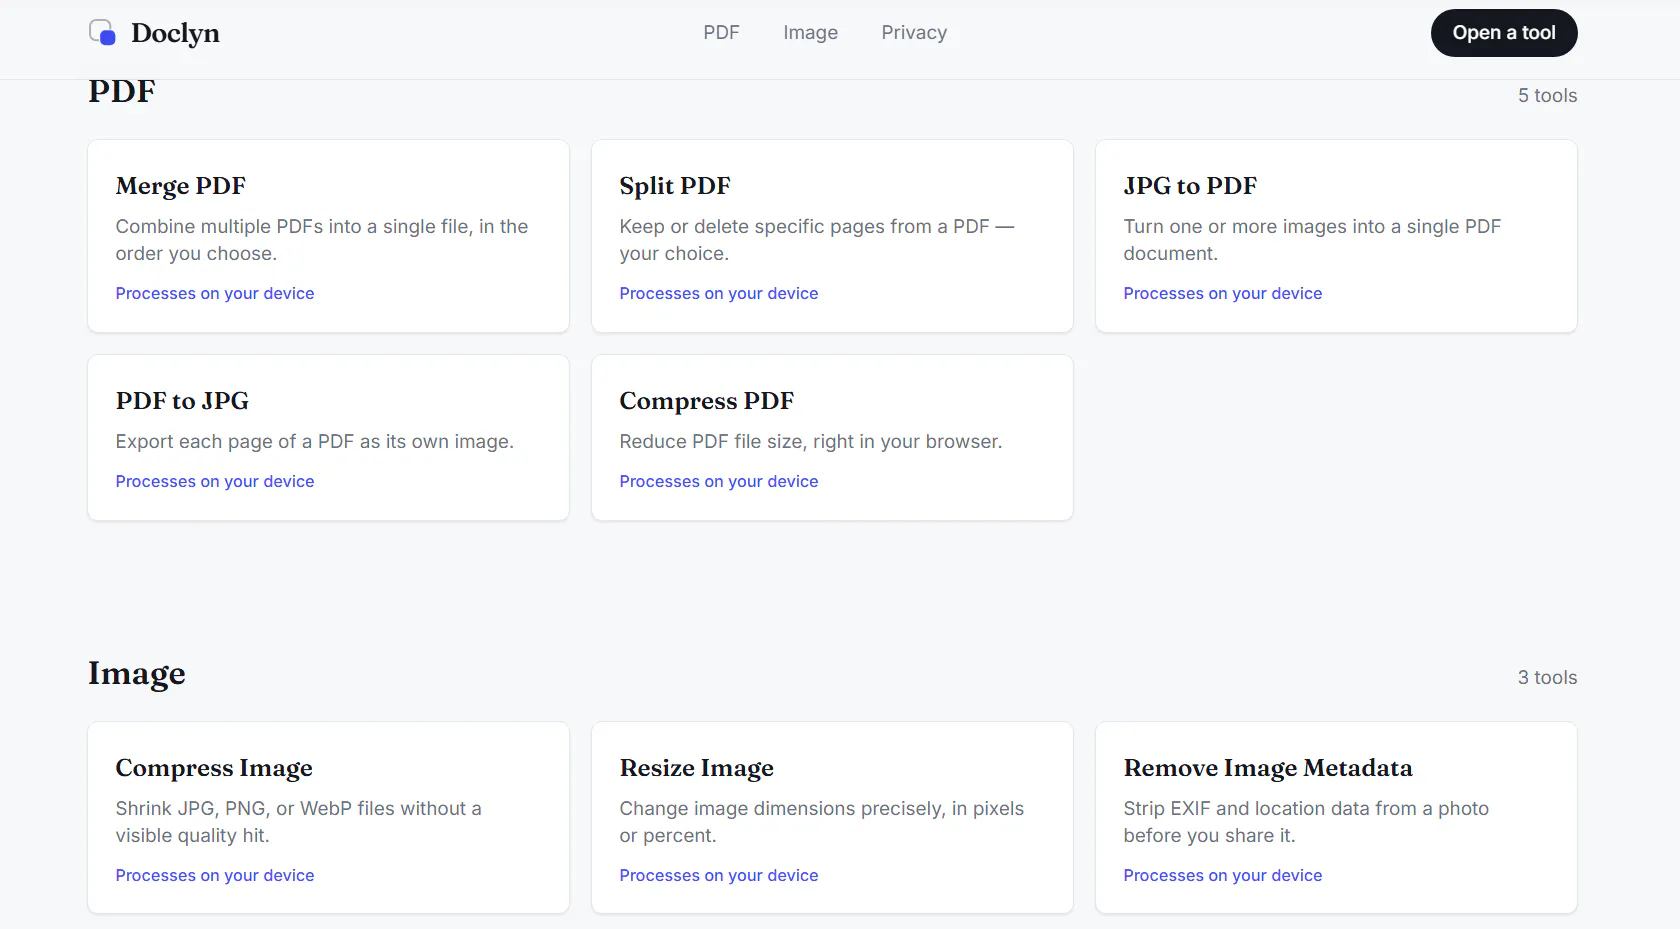
Task: Click description "Combine multiple PDFs into a single file"
Action: click(x=322, y=240)
